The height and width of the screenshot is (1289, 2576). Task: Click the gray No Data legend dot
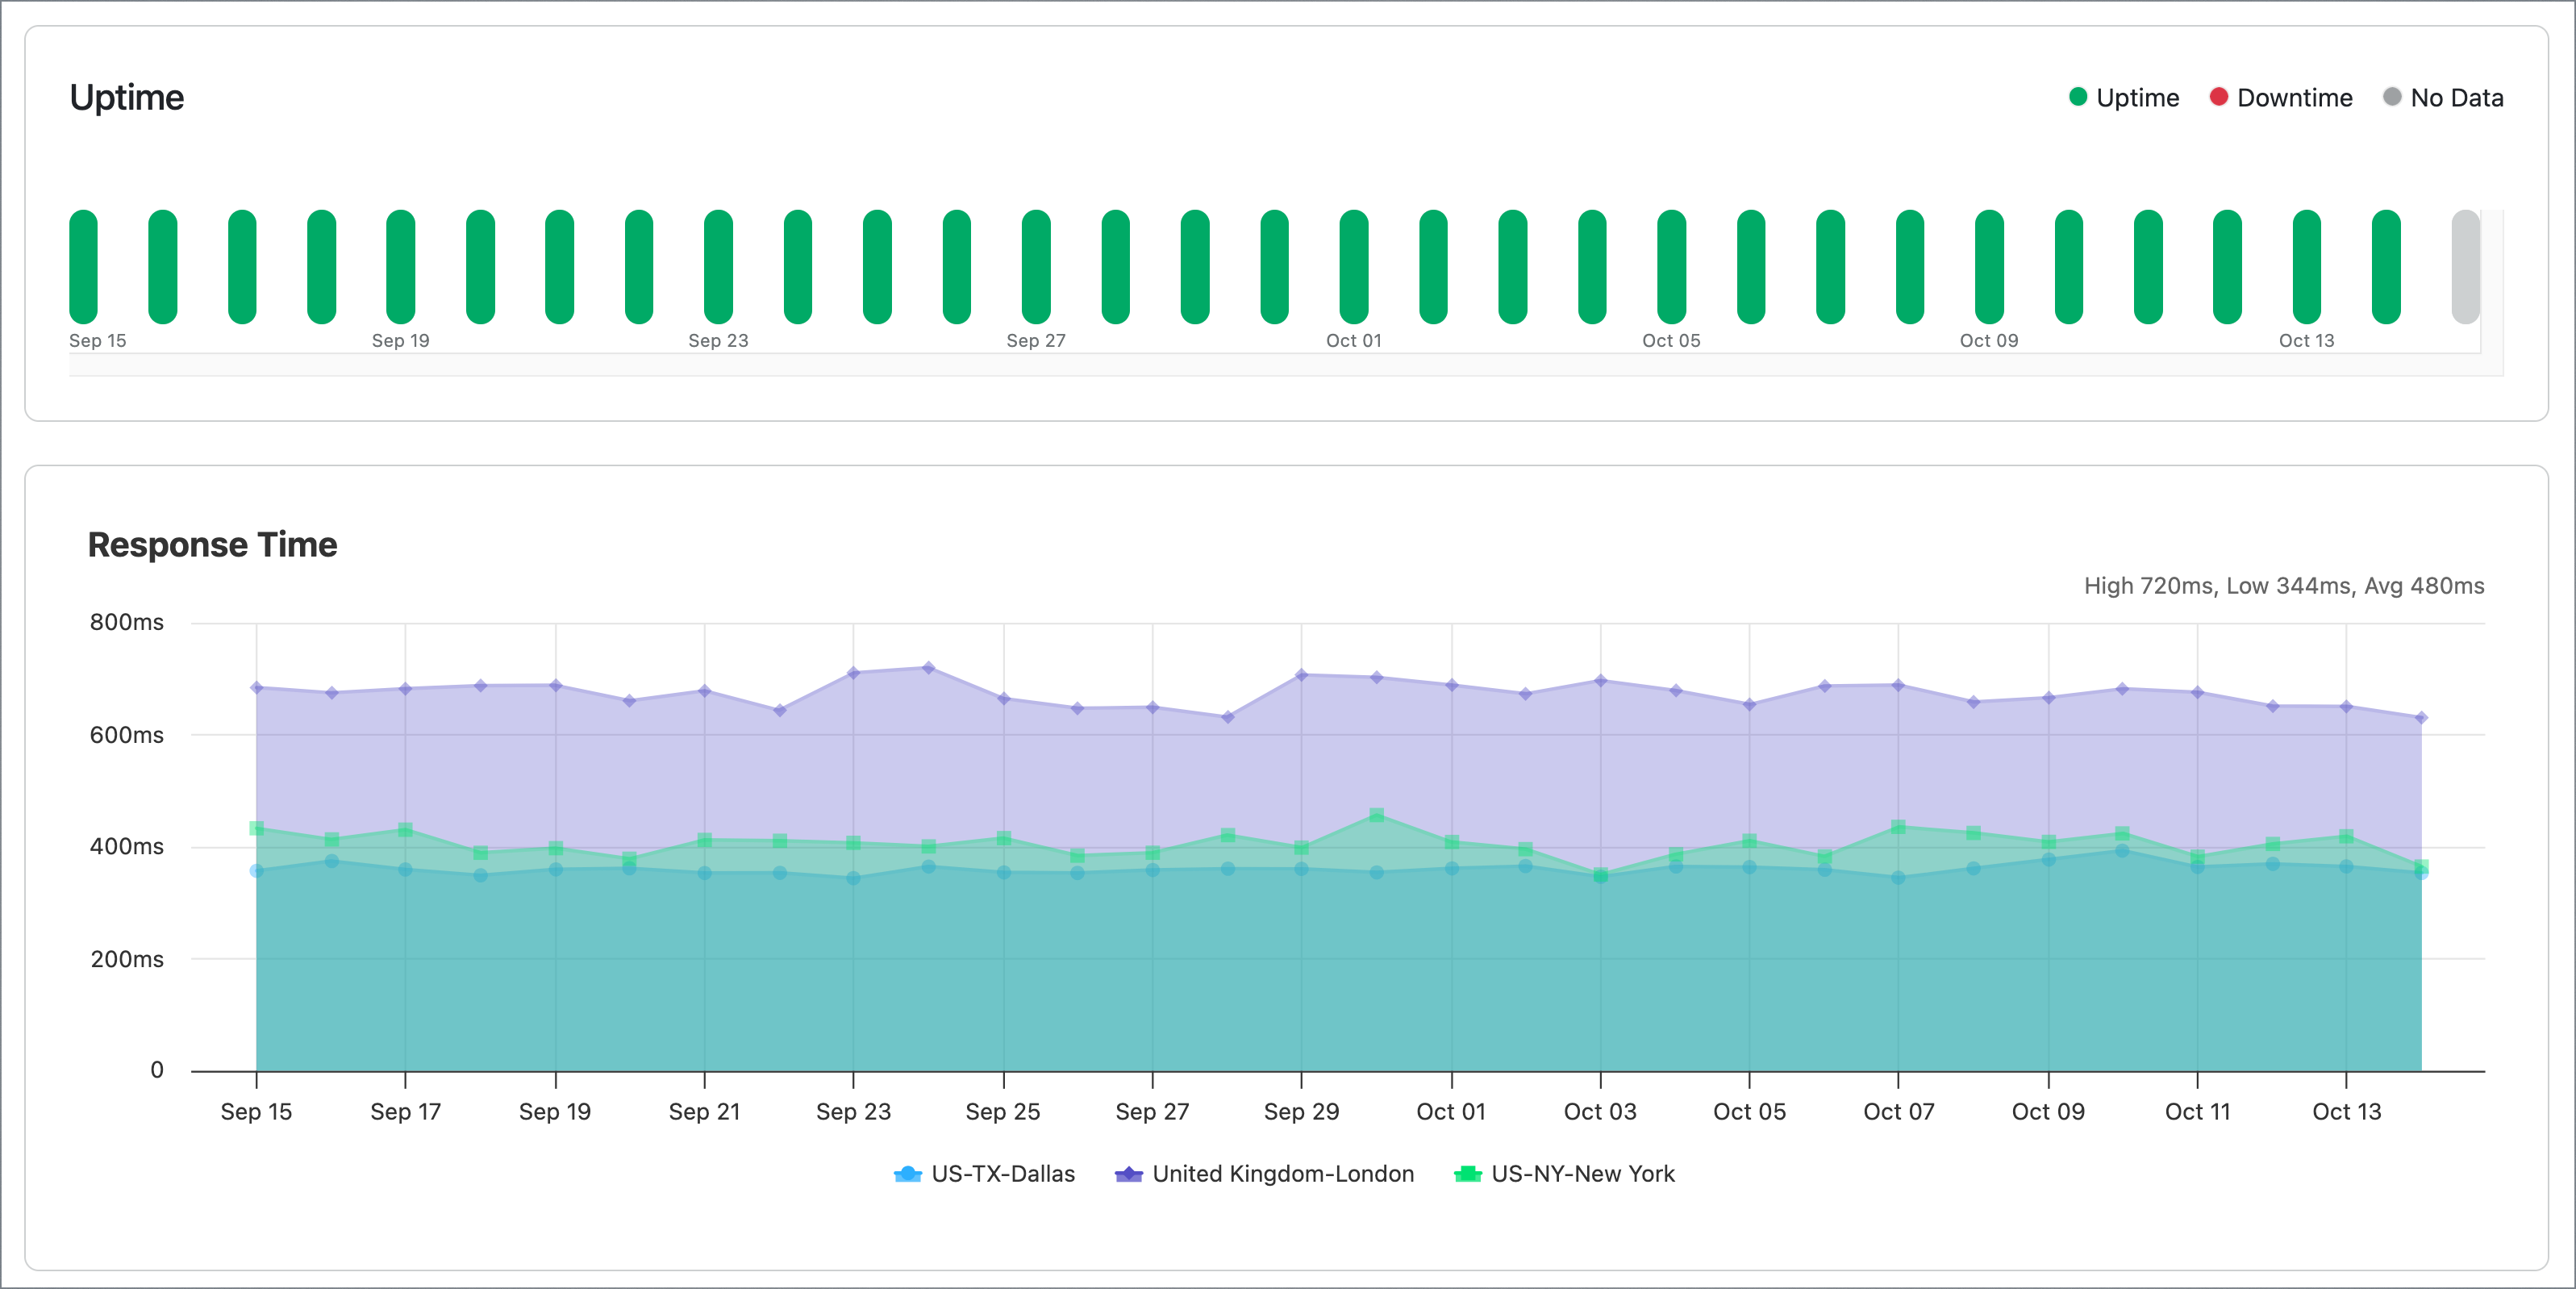pyautogui.click(x=2392, y=97)
